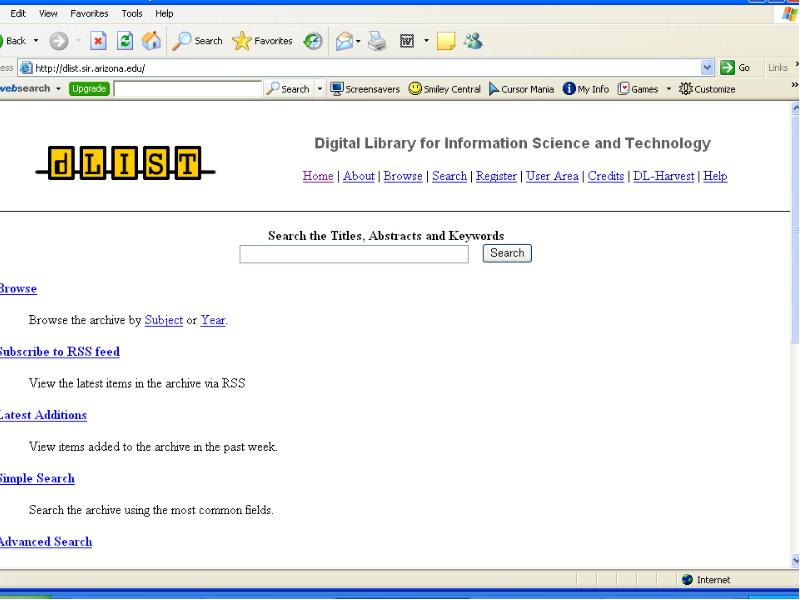Click the yellow note icon in the toolbar
The width and height of the screenshot is (800, 600).
click(446, 41)
